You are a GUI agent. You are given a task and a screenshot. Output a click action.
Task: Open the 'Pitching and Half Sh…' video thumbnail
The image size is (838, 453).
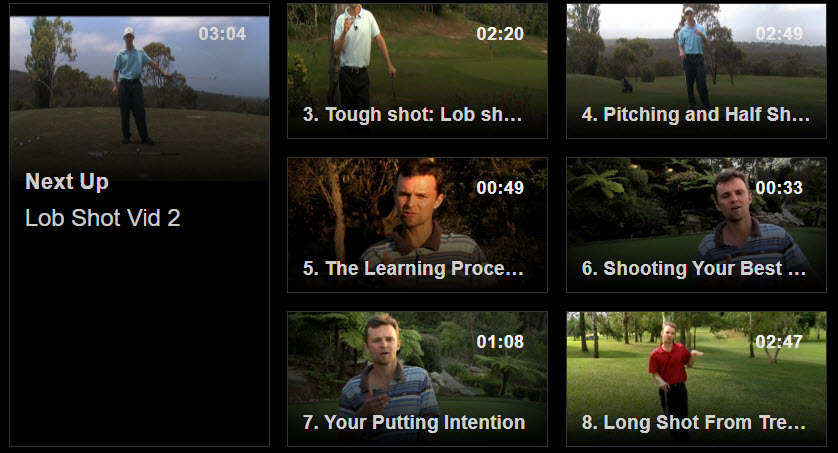coord(696,60)
